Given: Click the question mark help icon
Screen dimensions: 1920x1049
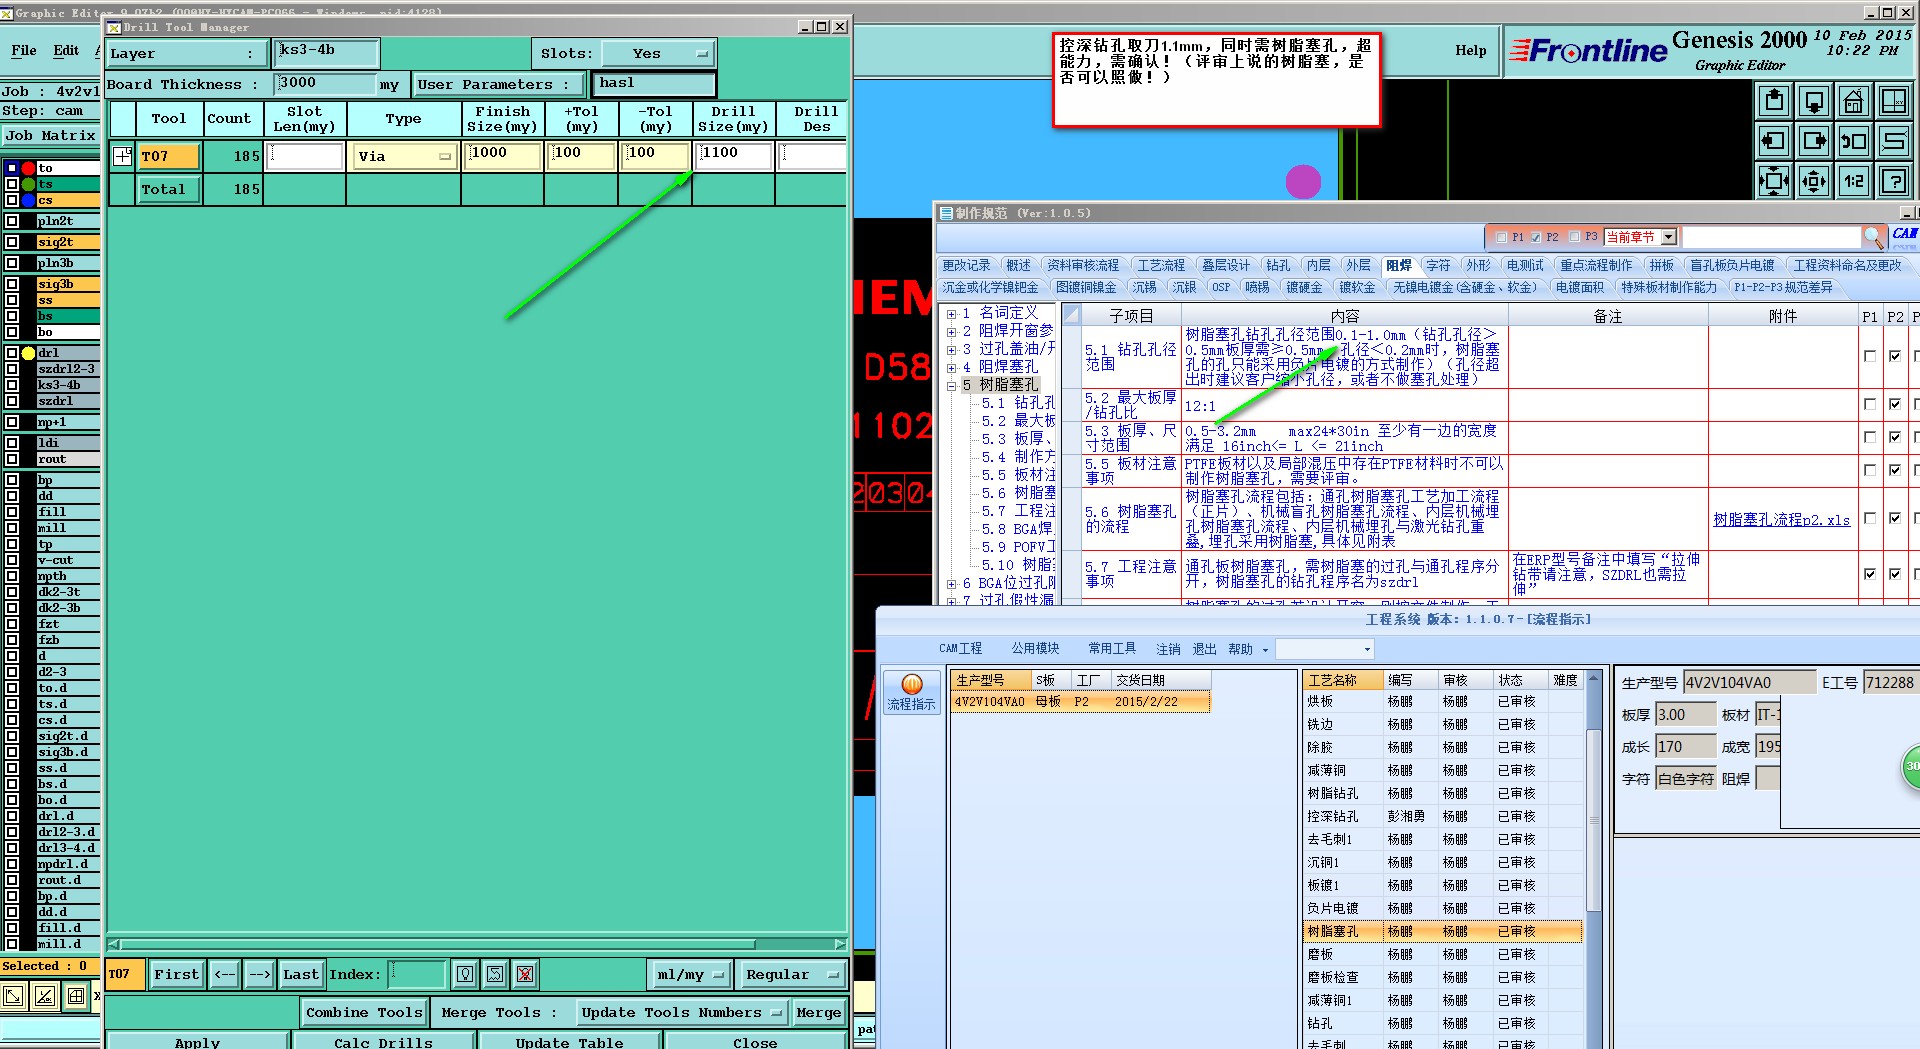Looking at the screenshot, I should click(1894, 181).
